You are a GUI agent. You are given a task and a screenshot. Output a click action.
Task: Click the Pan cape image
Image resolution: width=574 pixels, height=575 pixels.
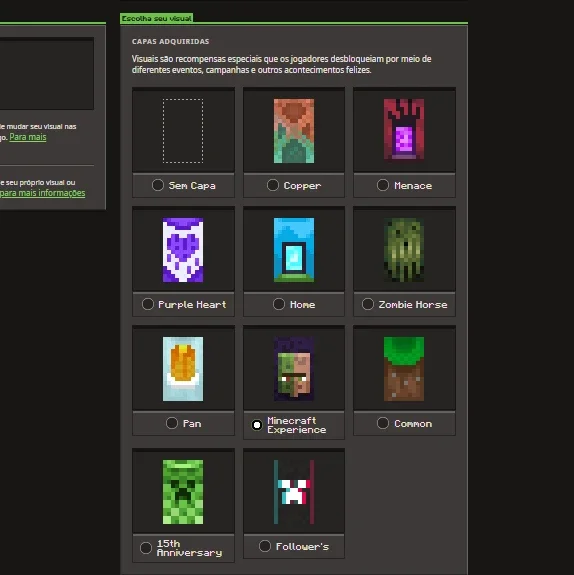tap(183, 369)
